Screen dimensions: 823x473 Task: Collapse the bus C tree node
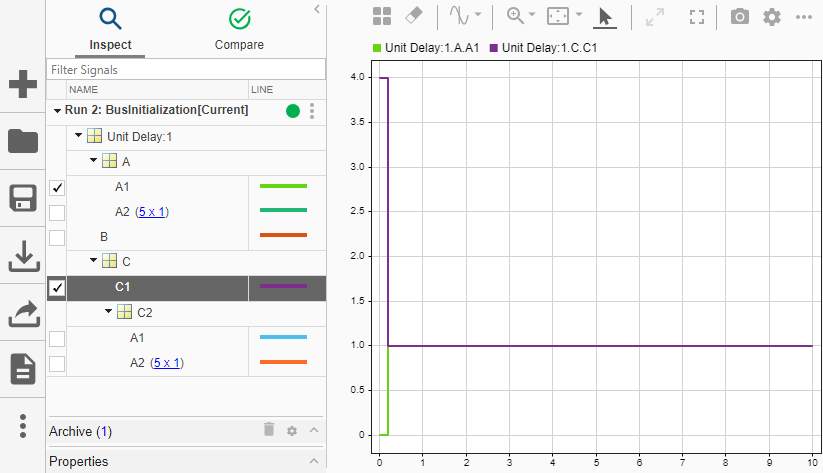point(93,260)
